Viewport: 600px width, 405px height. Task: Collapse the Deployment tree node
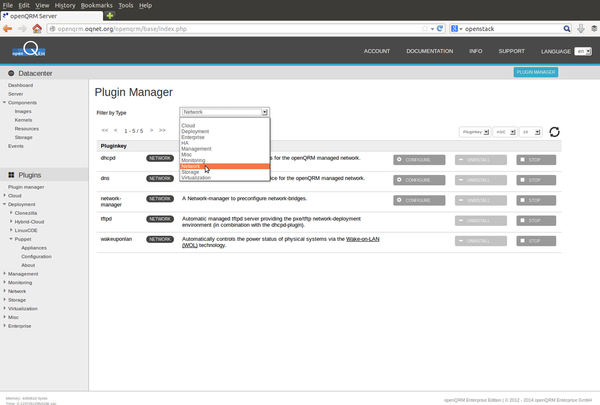pos(5,204)
